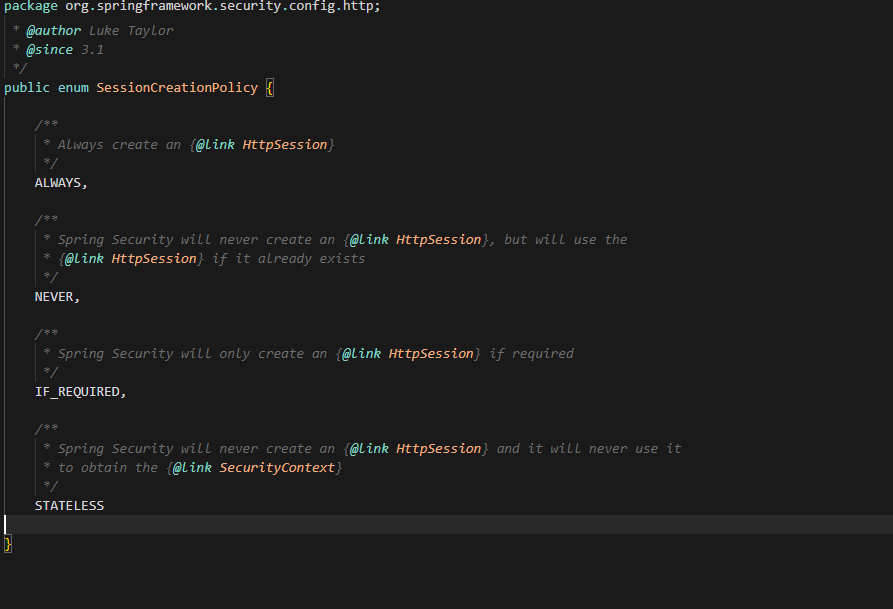893x609 pixels.
Task: Click HttpSession in the 'only create' comment
Action: pyautogui.click(x=431, y=354)
